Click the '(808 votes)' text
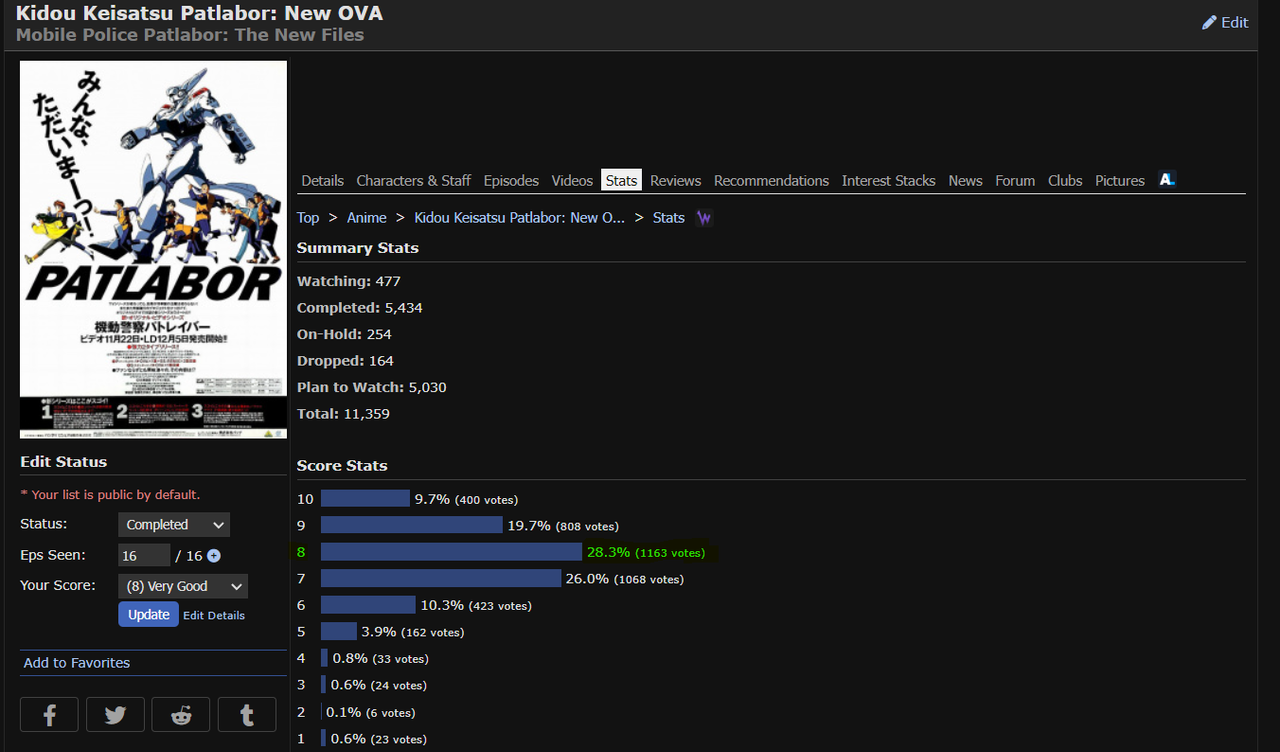Image resolution: width=1280 pixels, height=752 pixels. pyautogui.click(x=587, y=526)
